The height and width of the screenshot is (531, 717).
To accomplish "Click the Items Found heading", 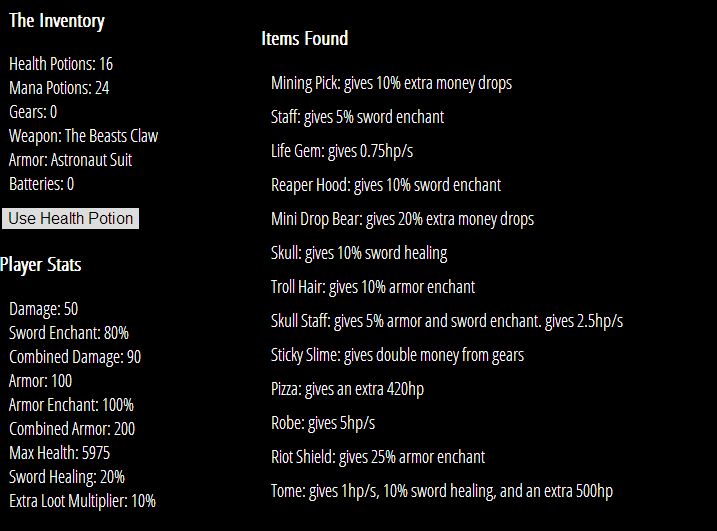I will [305, 38].
